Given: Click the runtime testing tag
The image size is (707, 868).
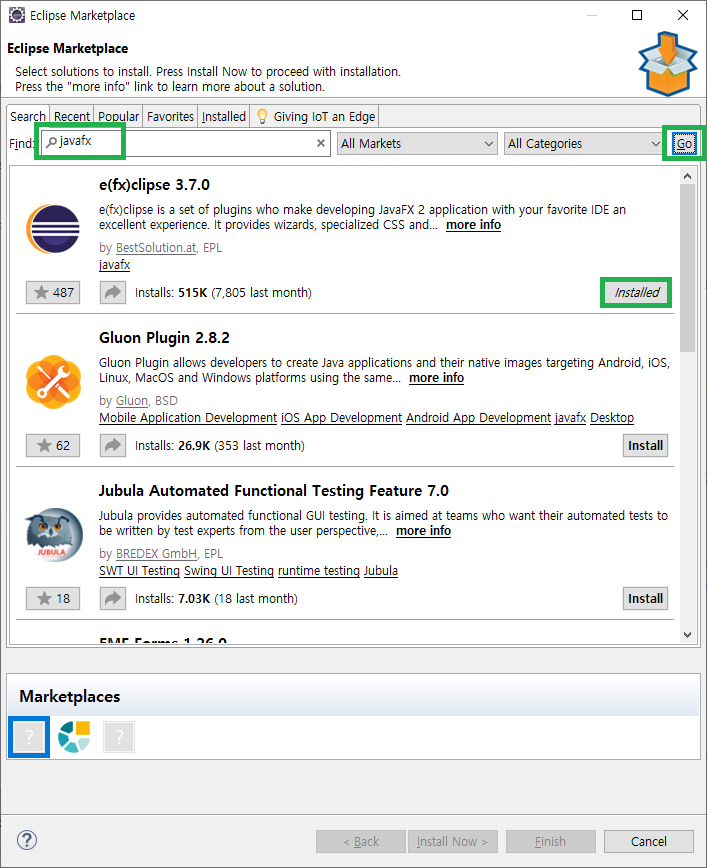Looking at the screenshot, I should [319, 570].
